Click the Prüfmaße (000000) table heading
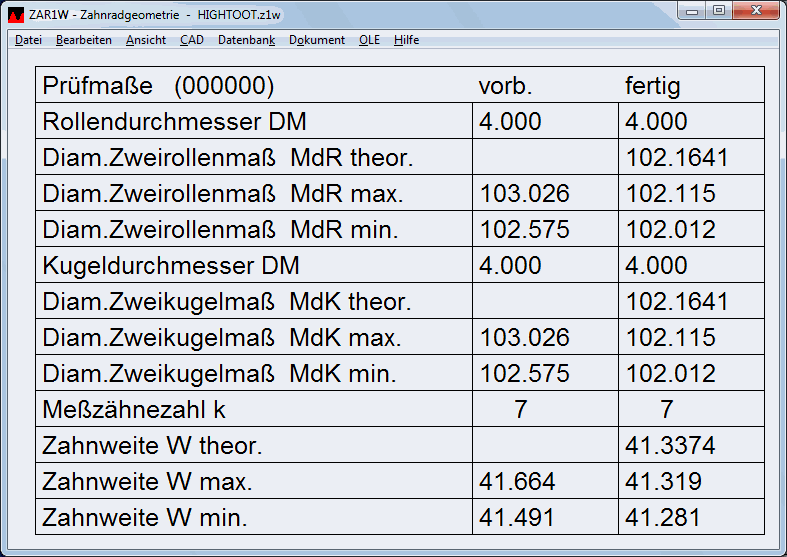This screenshot has width=787, height=557. 158,86
